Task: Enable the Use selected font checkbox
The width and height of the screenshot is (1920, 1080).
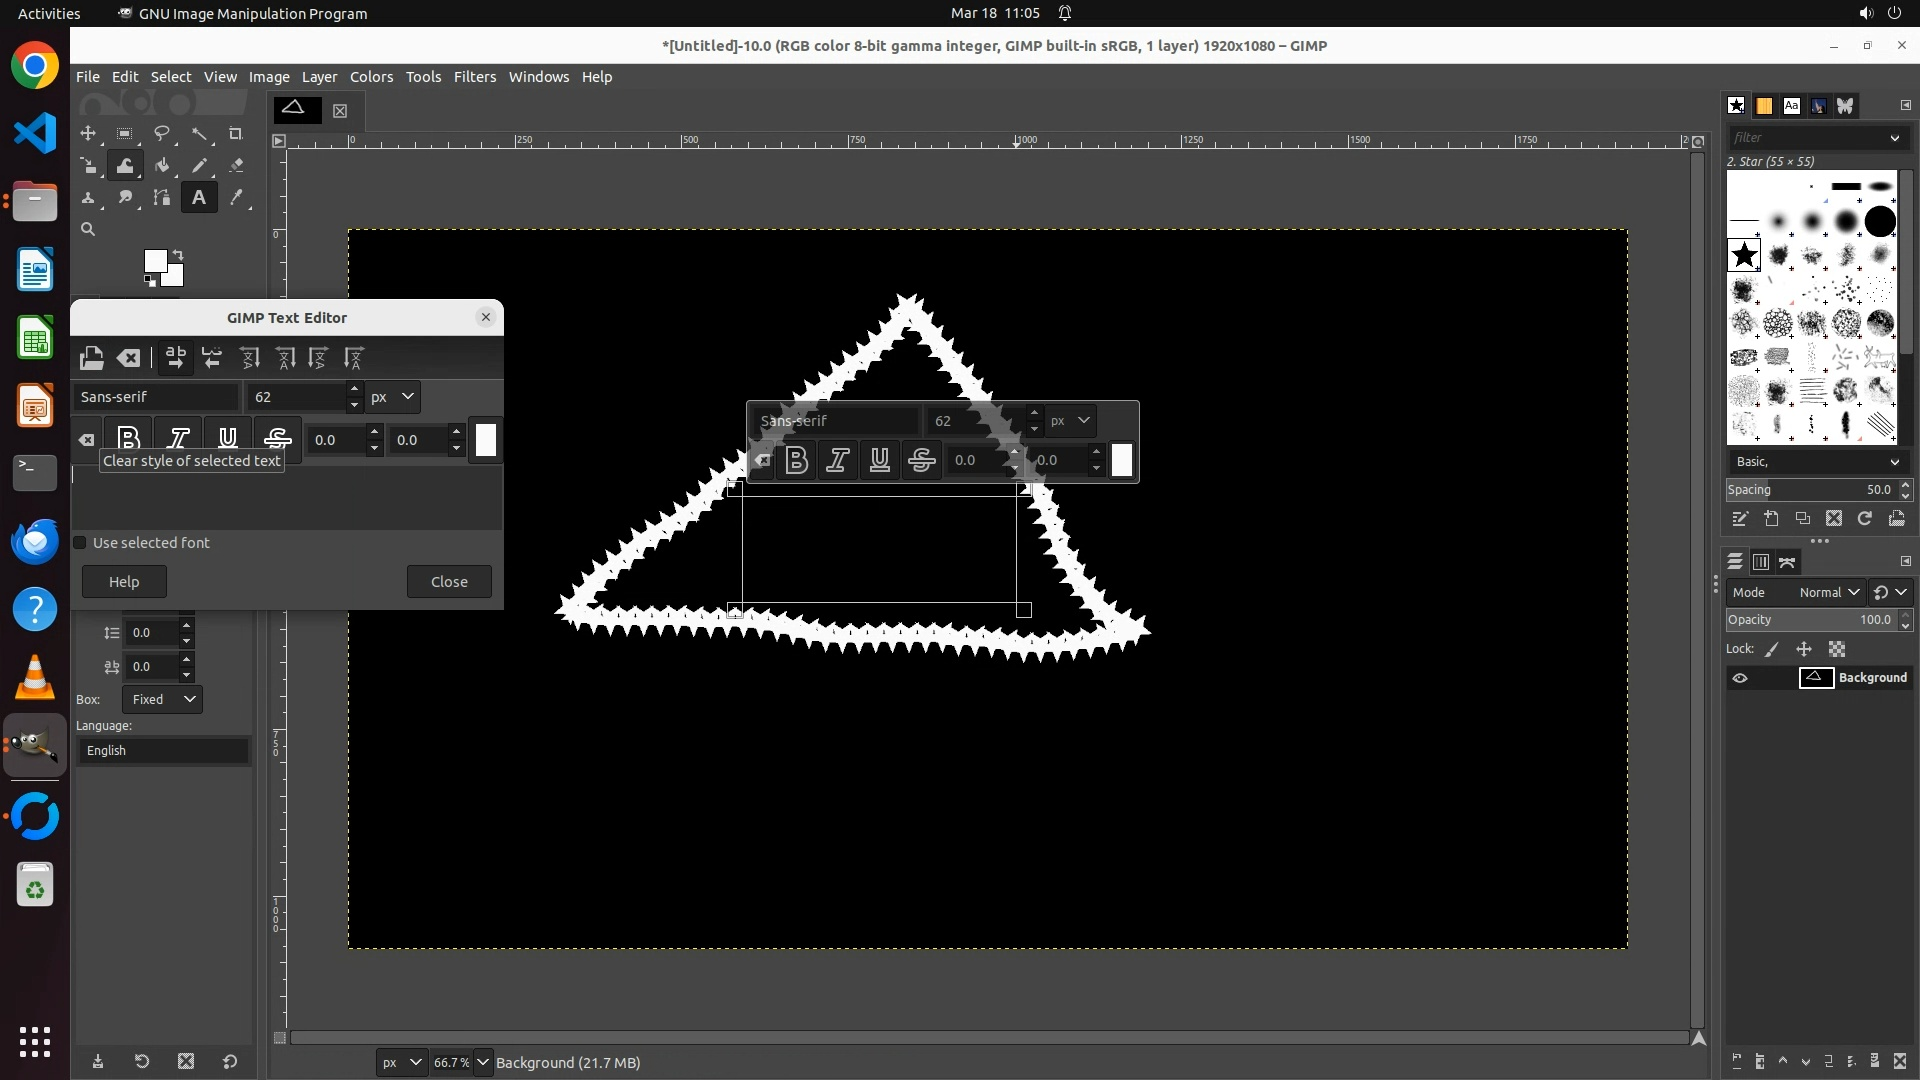Action: (x=80, y=543)
